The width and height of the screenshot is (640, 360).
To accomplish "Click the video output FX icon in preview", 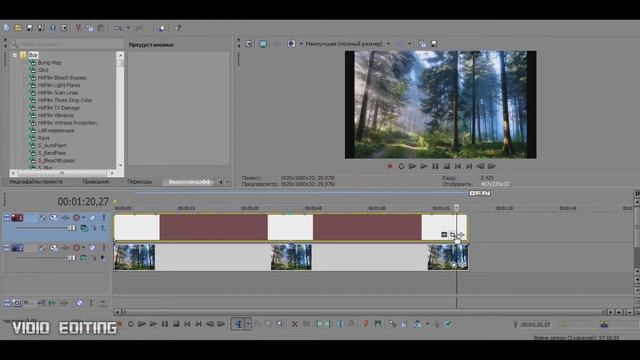I will click(x=278, y=44).
